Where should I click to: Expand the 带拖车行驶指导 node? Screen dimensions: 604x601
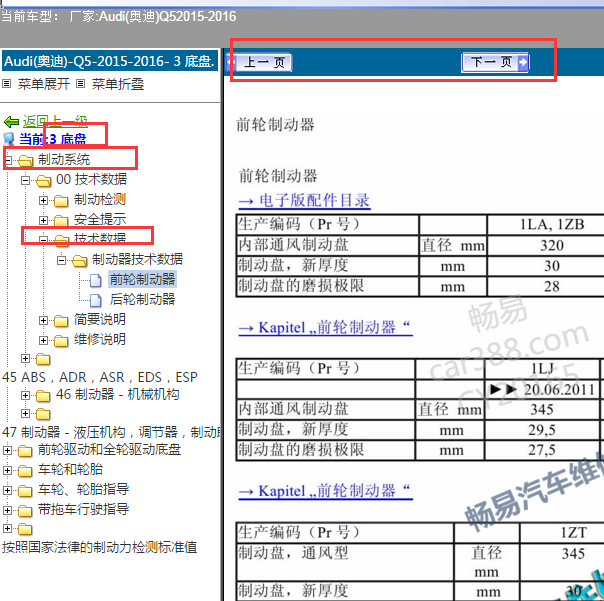click(7, 510)
